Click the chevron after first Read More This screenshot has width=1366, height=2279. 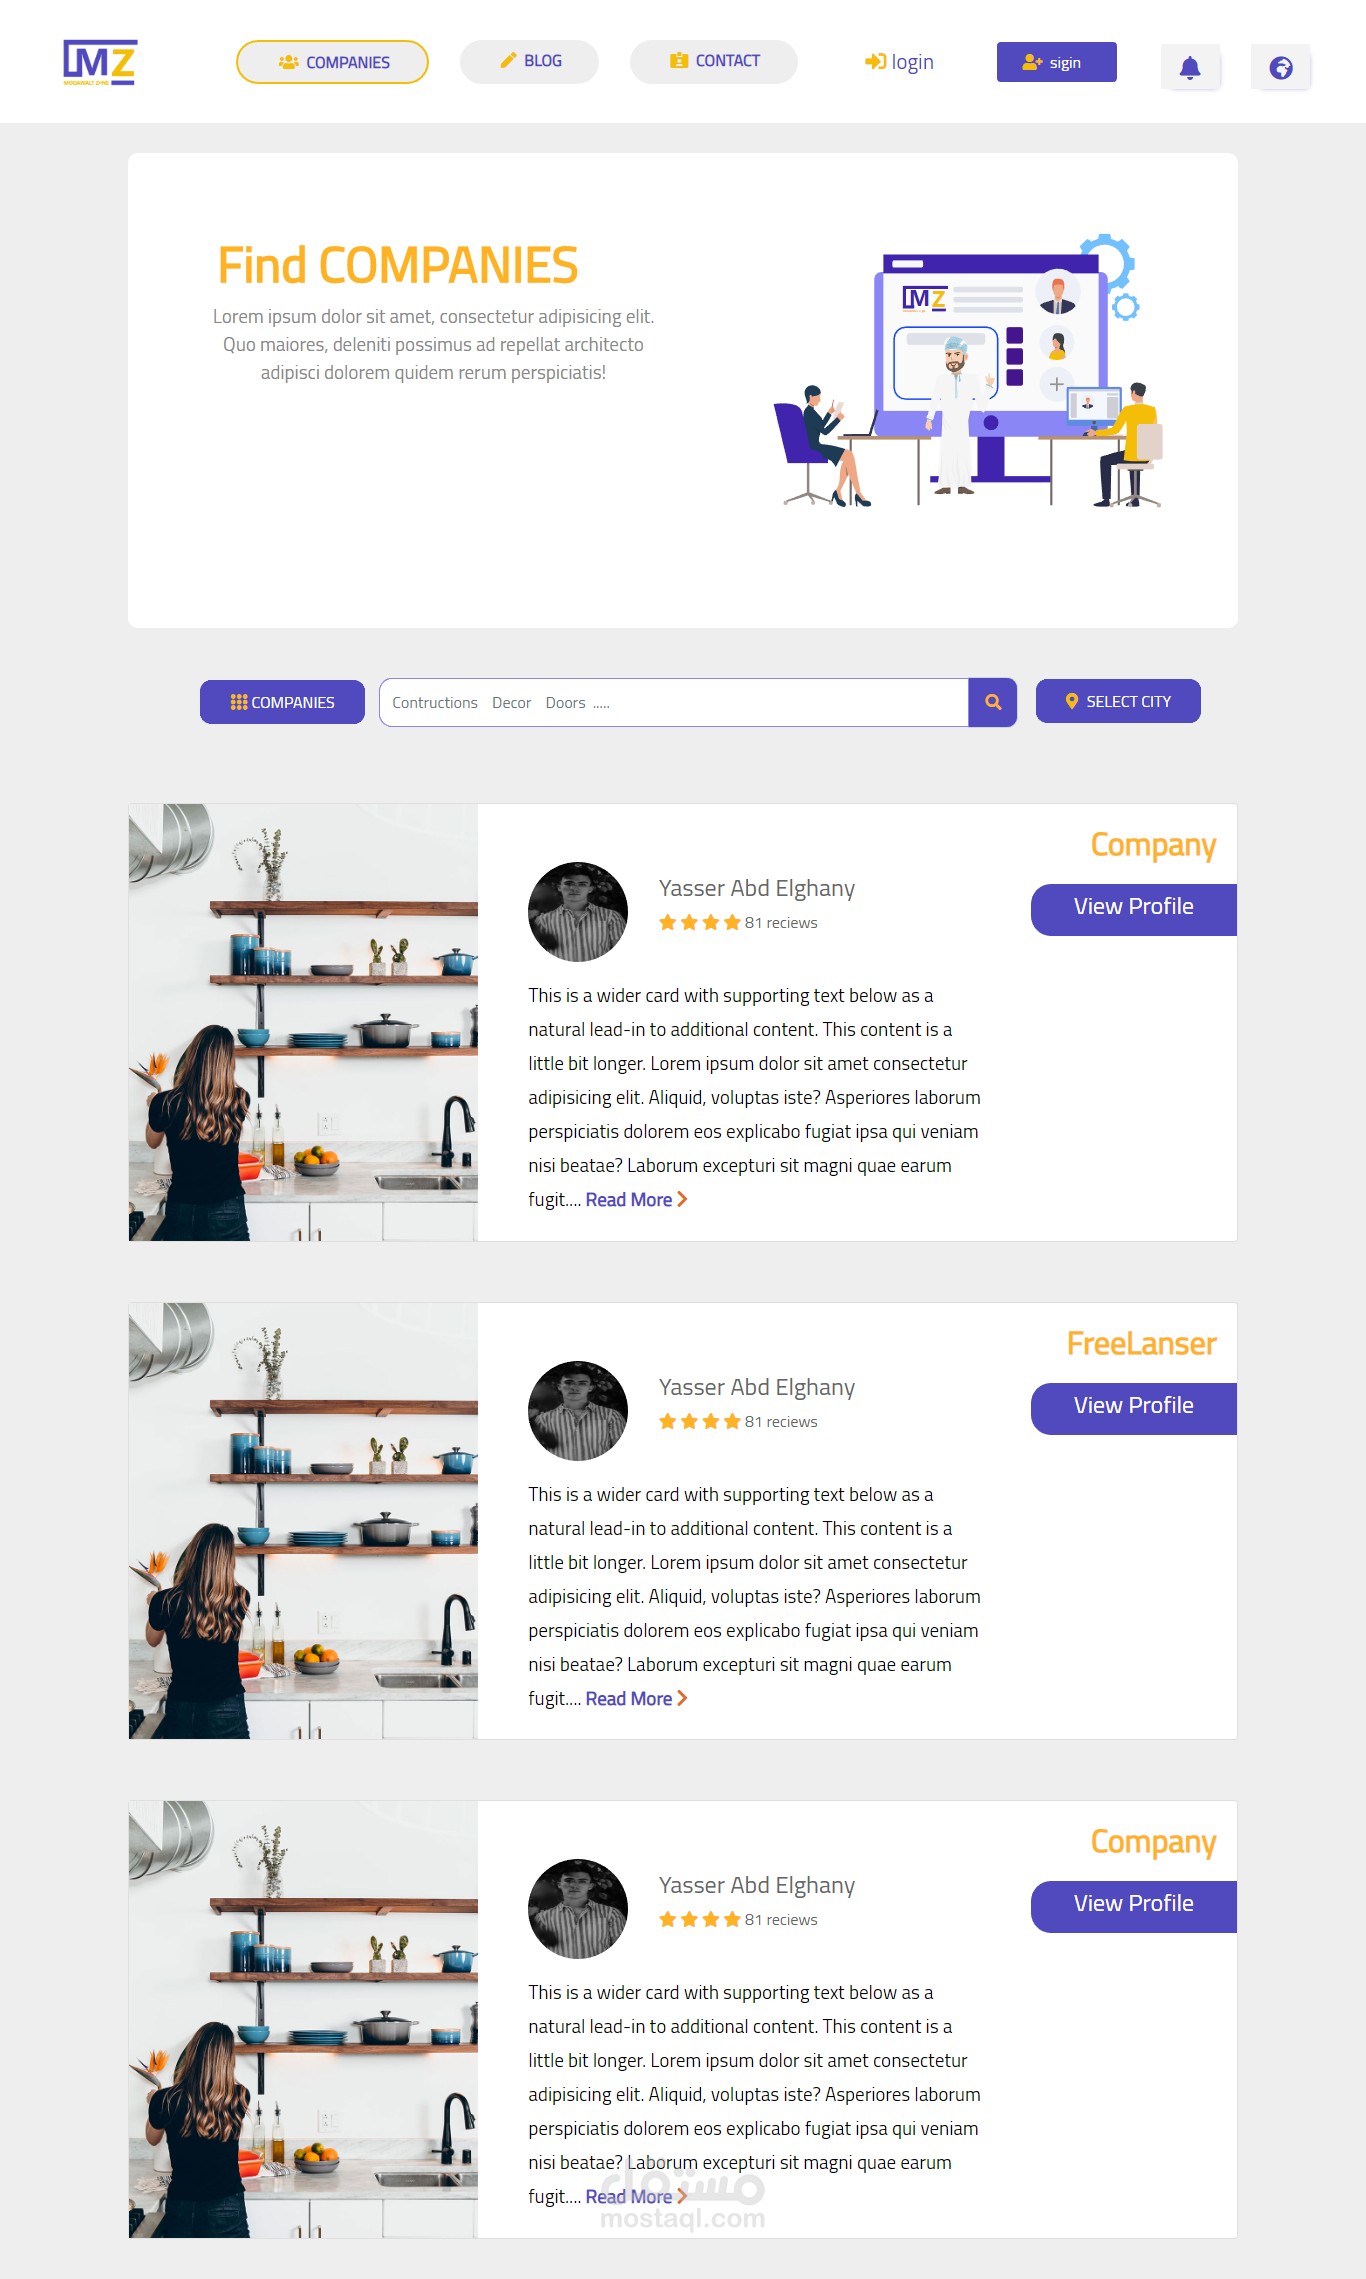tap(682, 1199)
